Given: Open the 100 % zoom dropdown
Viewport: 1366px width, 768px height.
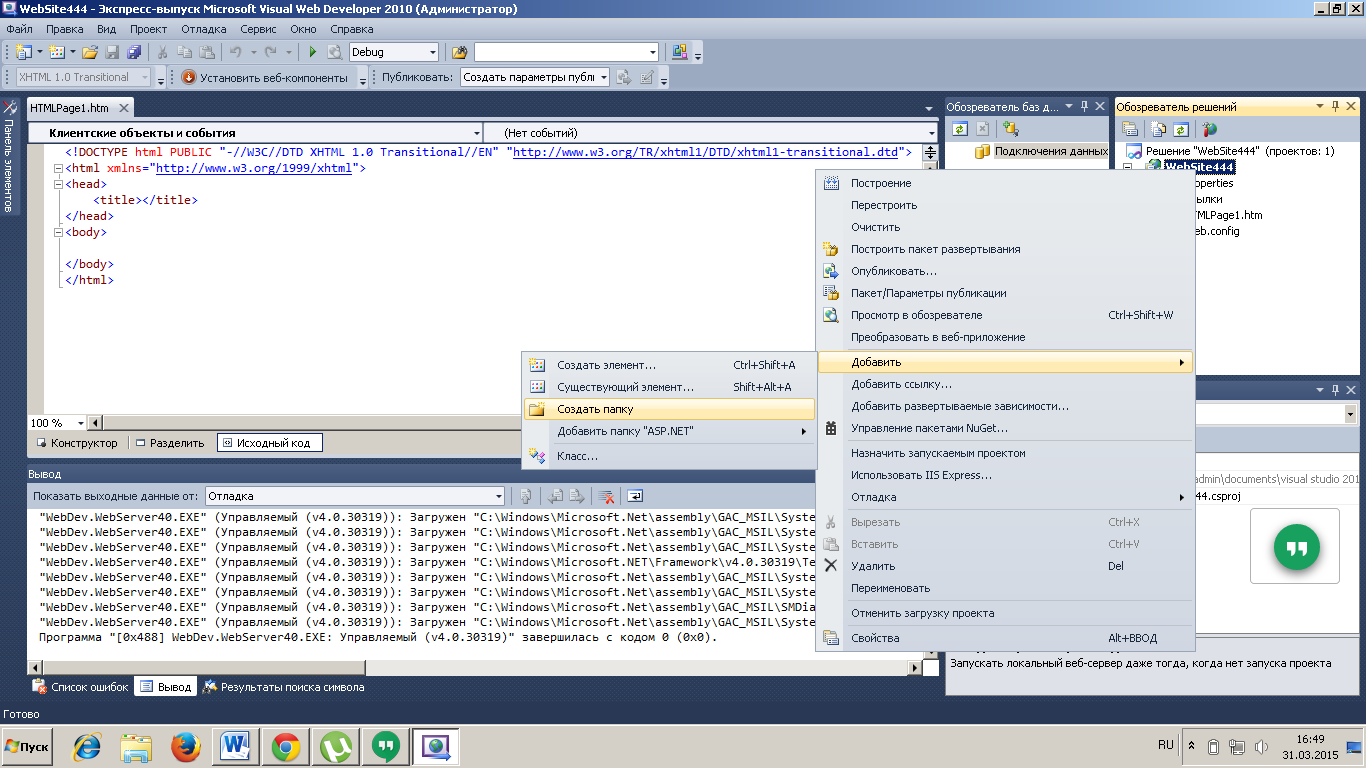Looking at the screenshot, I should pyautogui.click(x=82, y=422).
